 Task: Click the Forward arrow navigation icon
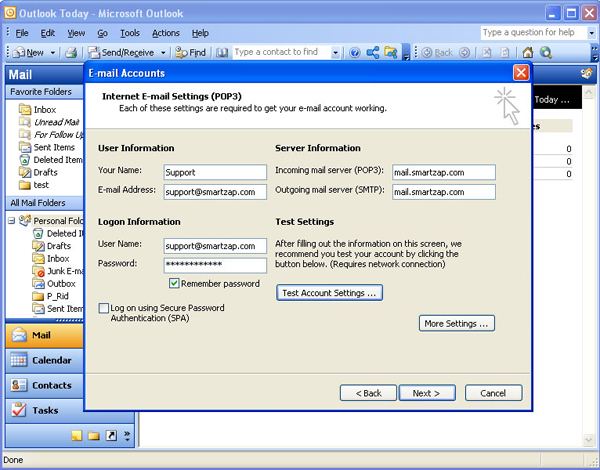pos(464,52)
